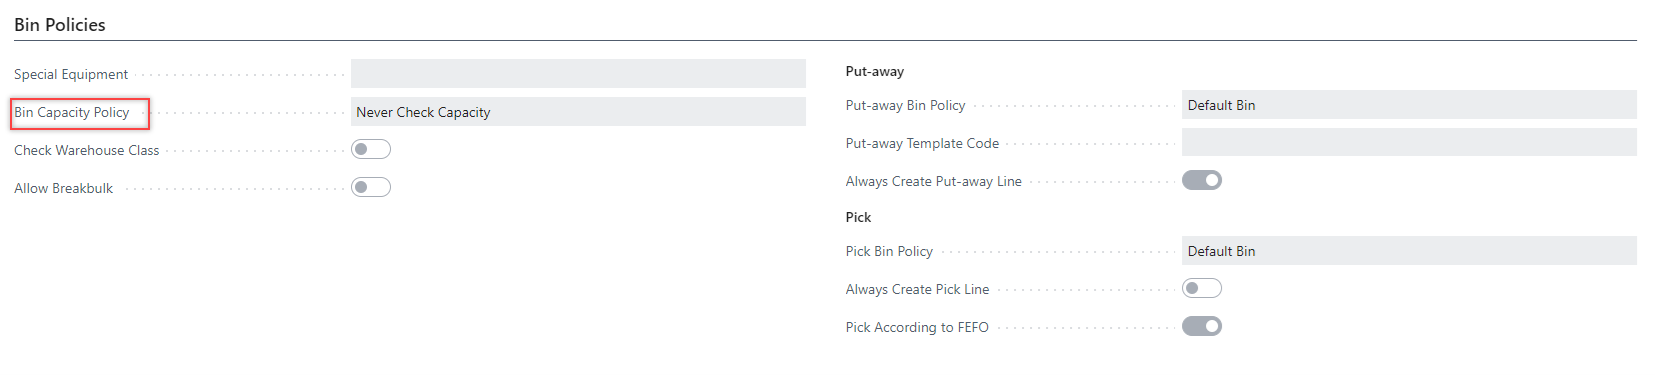The image size is (1655, 375).
Task: Click the Pick According to FEFO label
Action: click(917, 328)
